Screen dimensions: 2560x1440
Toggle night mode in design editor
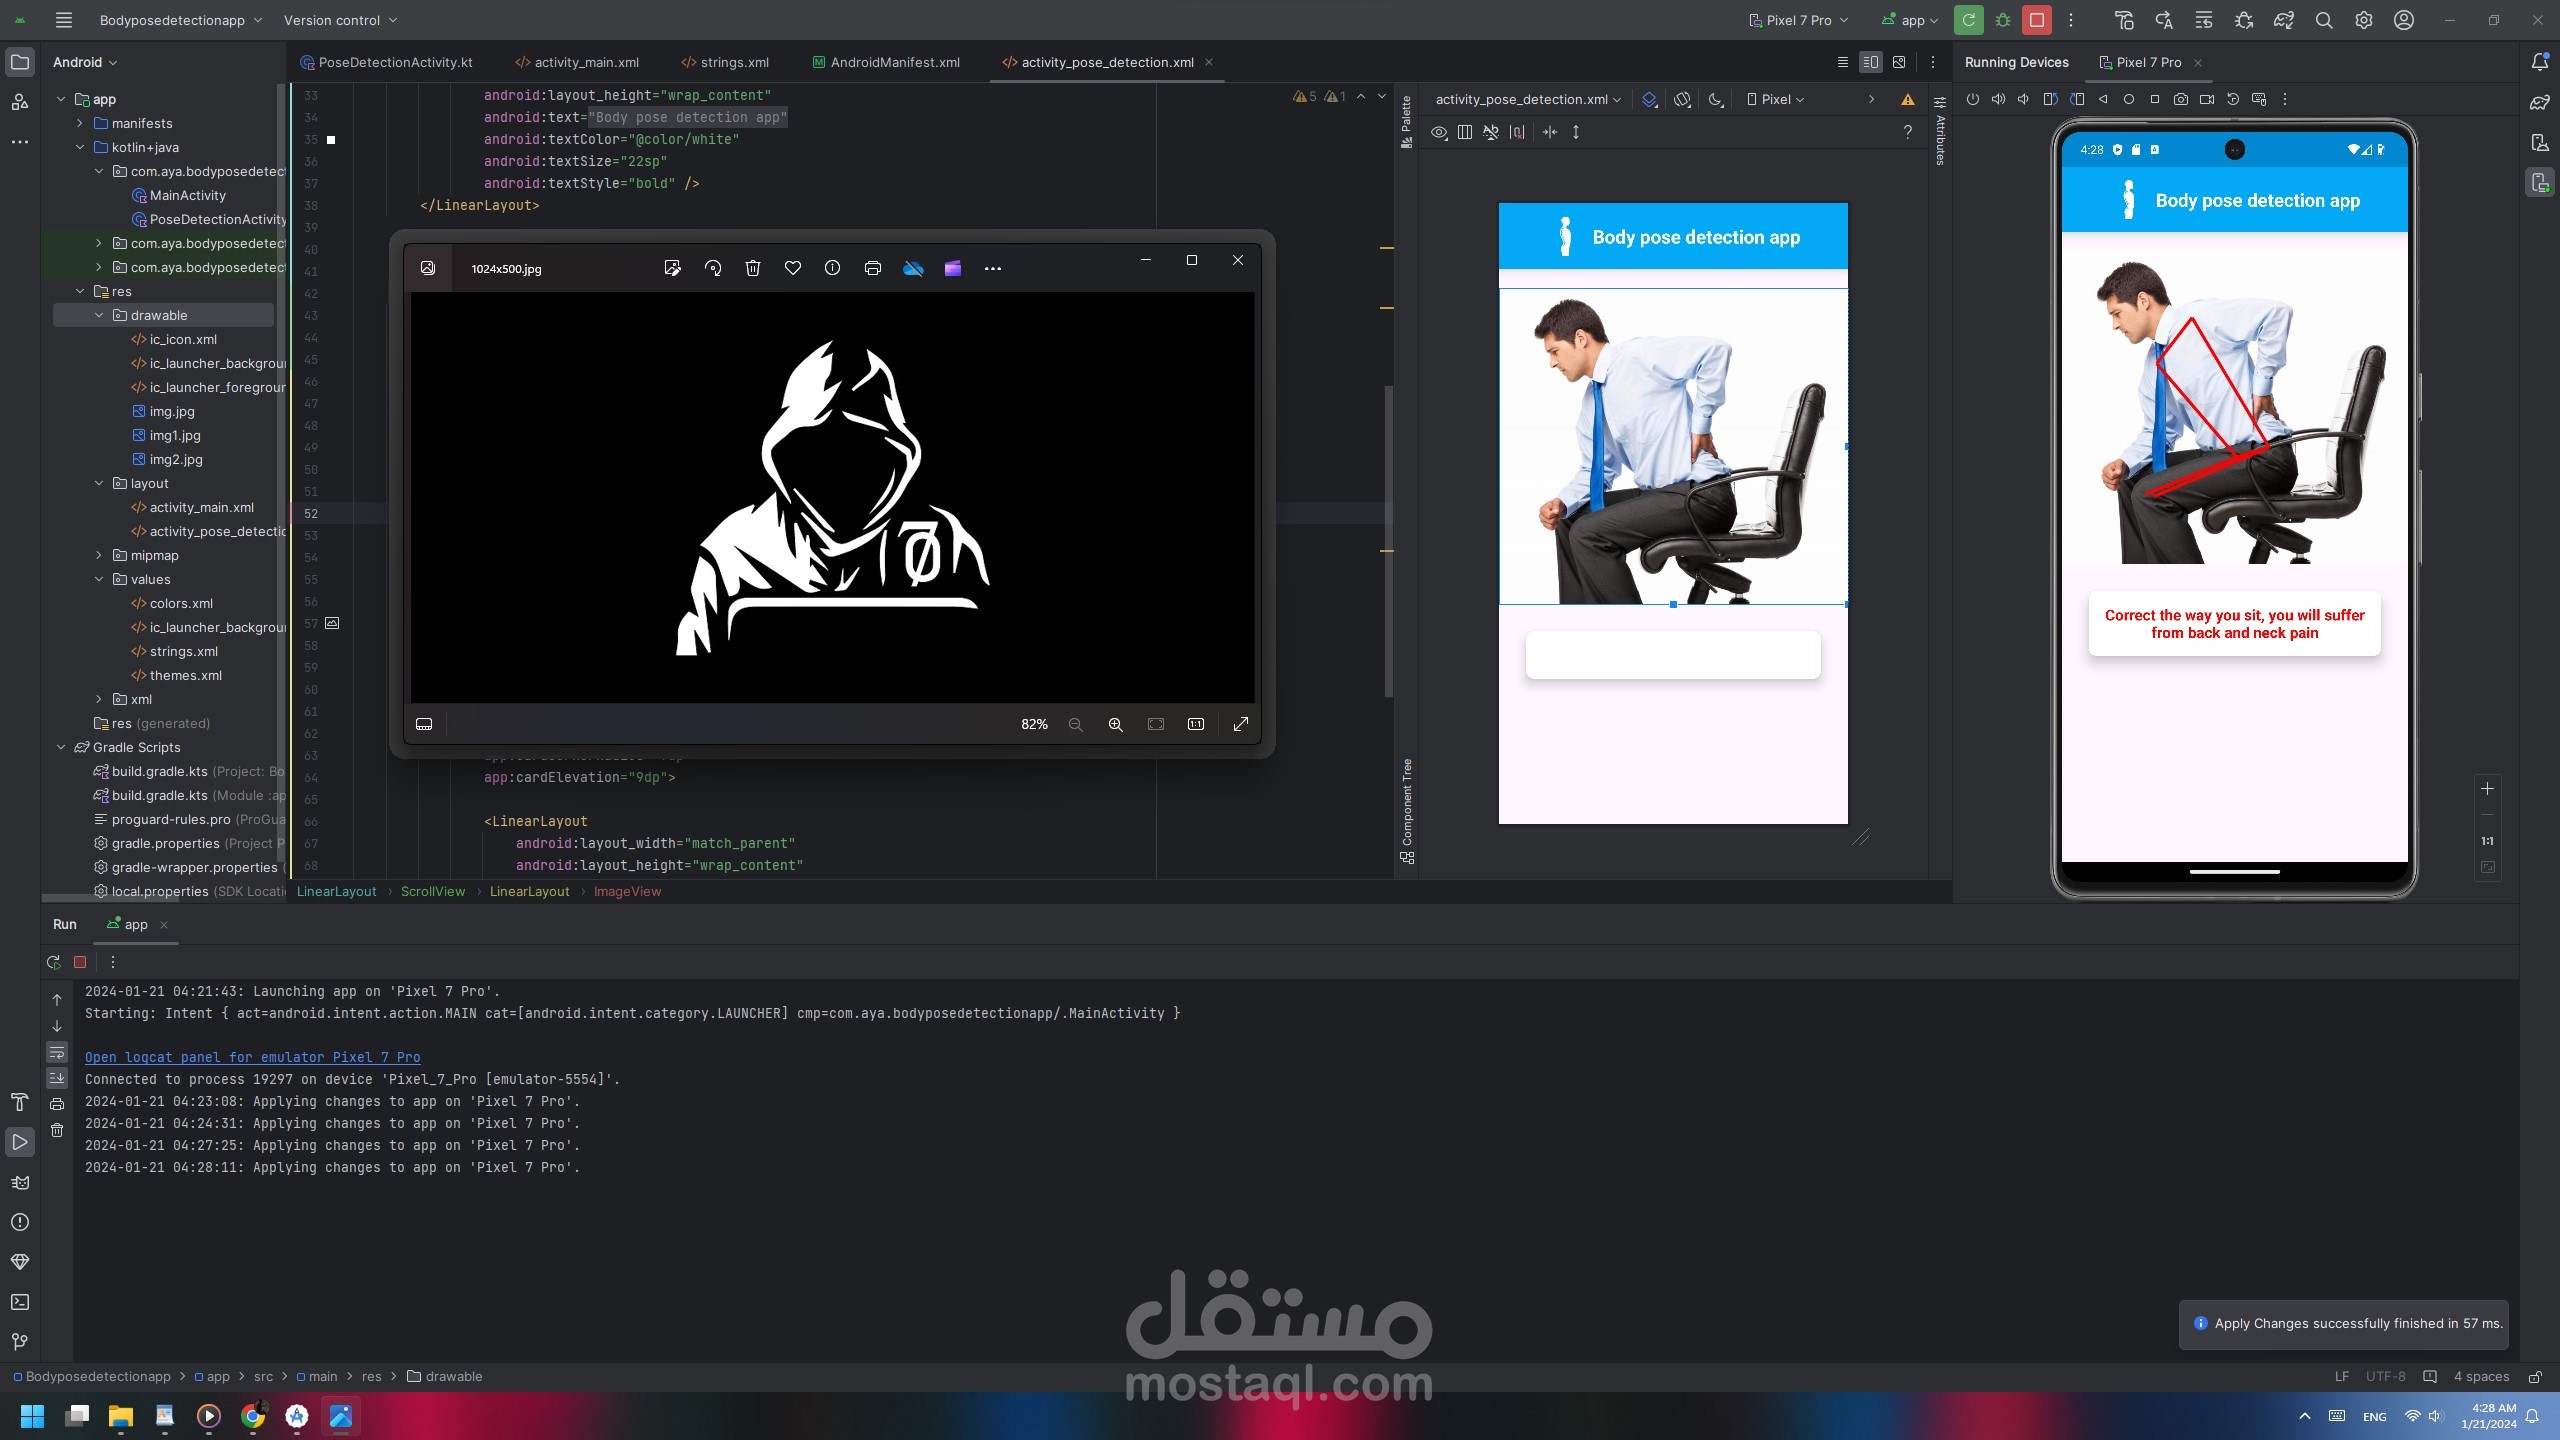click(1716, 99)
